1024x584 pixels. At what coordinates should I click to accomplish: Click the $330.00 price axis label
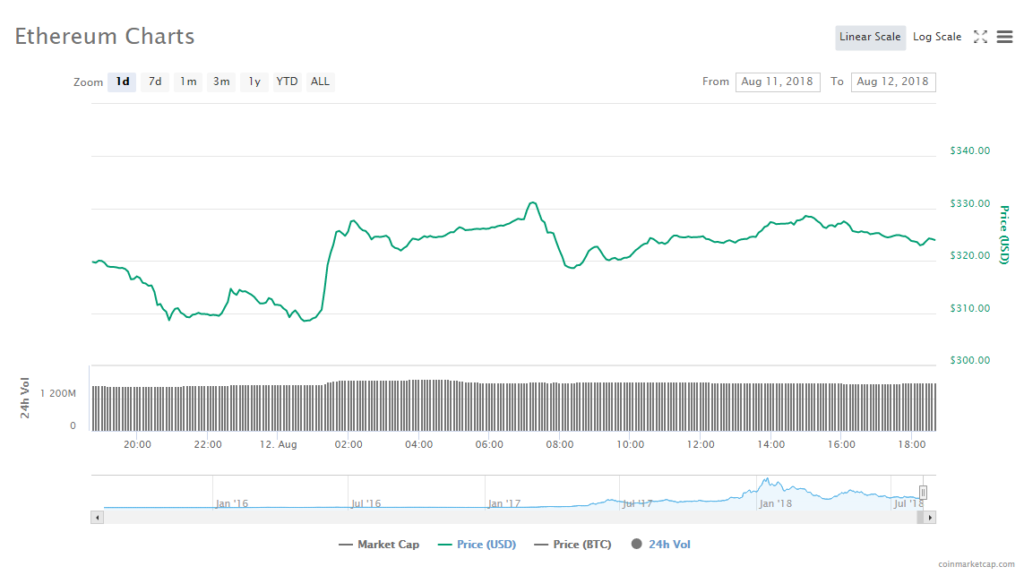click(970, 204)
